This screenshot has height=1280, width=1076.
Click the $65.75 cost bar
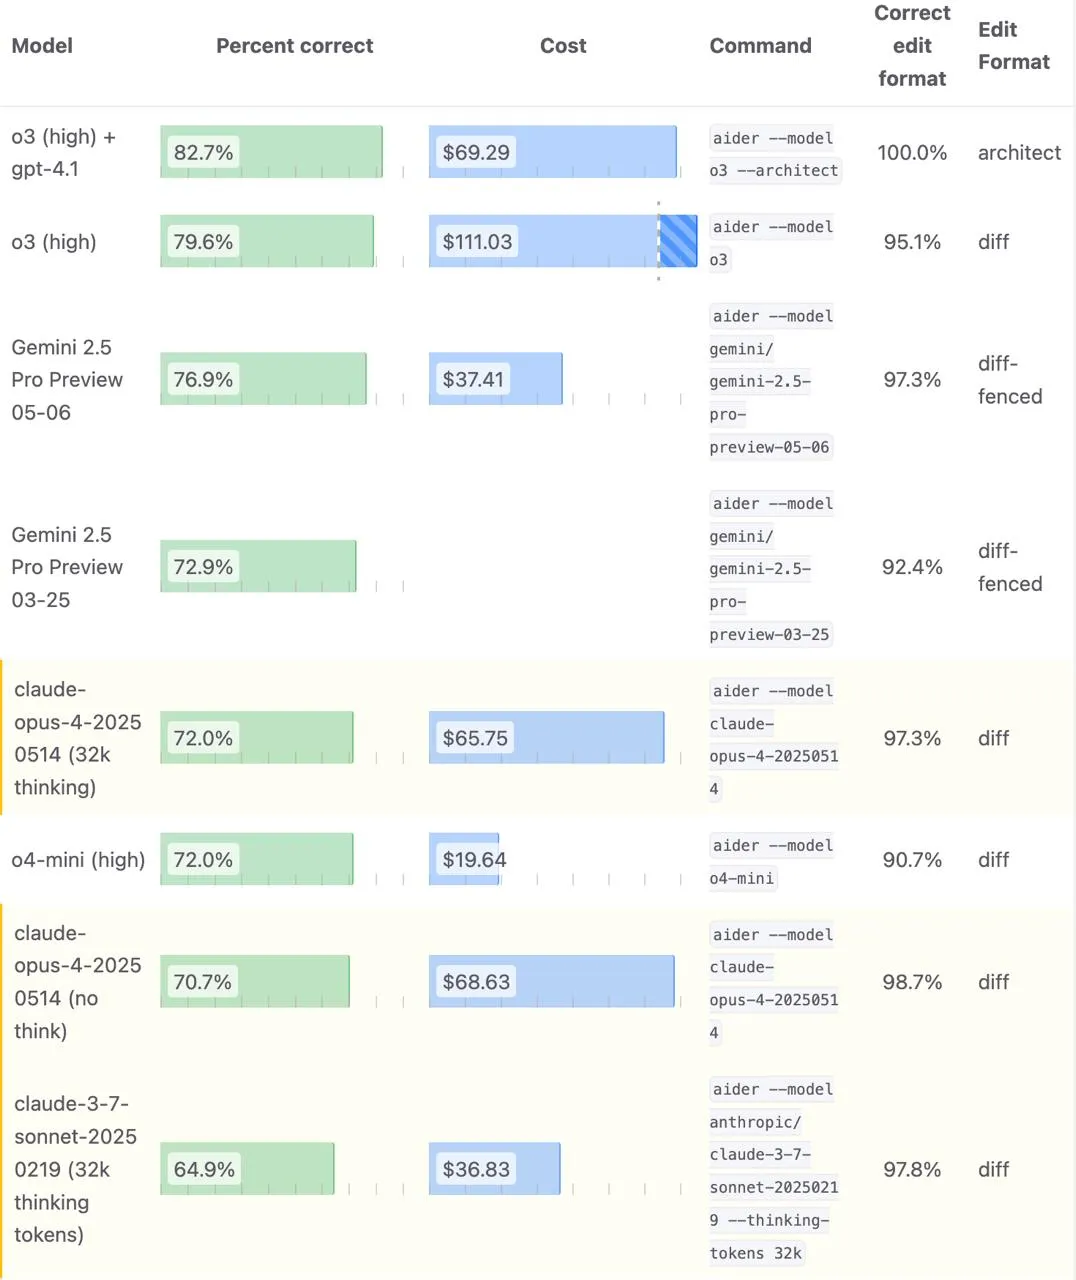(x=547, y=738)
